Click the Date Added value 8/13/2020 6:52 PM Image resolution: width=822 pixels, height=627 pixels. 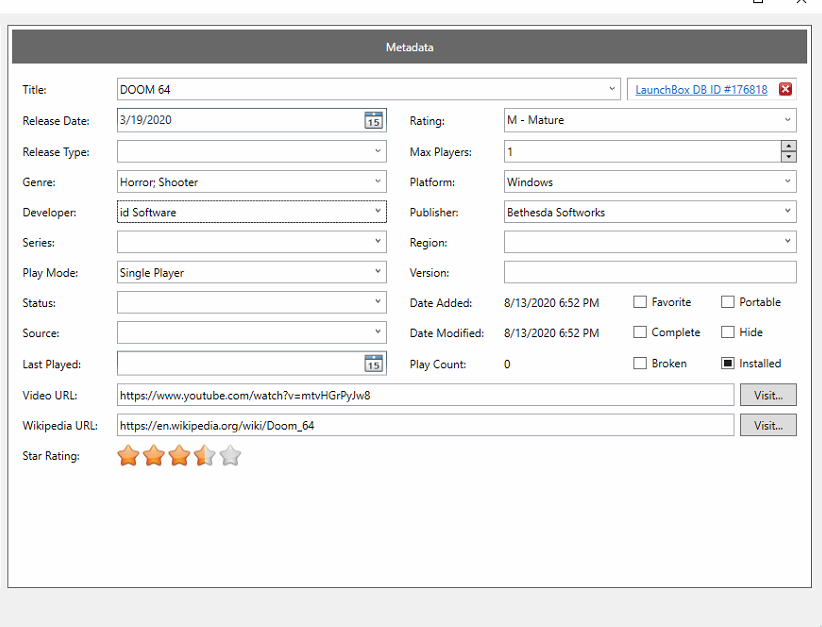[551, 302]
